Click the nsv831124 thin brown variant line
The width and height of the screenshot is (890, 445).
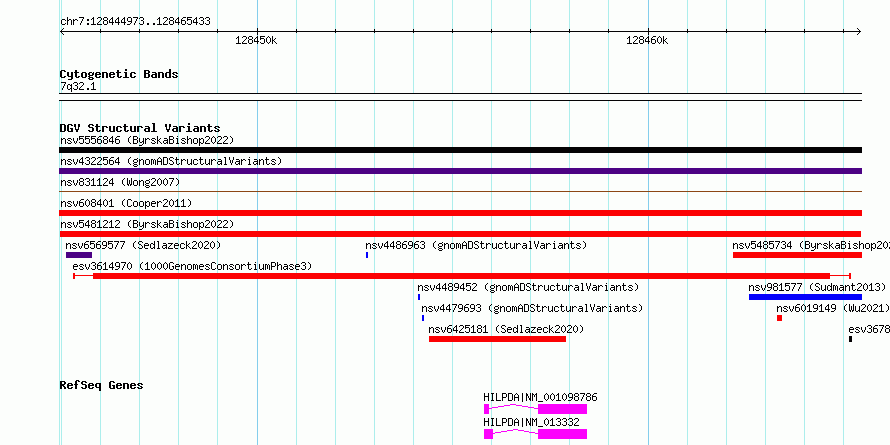pyautogui.click(x=460, y=192)
